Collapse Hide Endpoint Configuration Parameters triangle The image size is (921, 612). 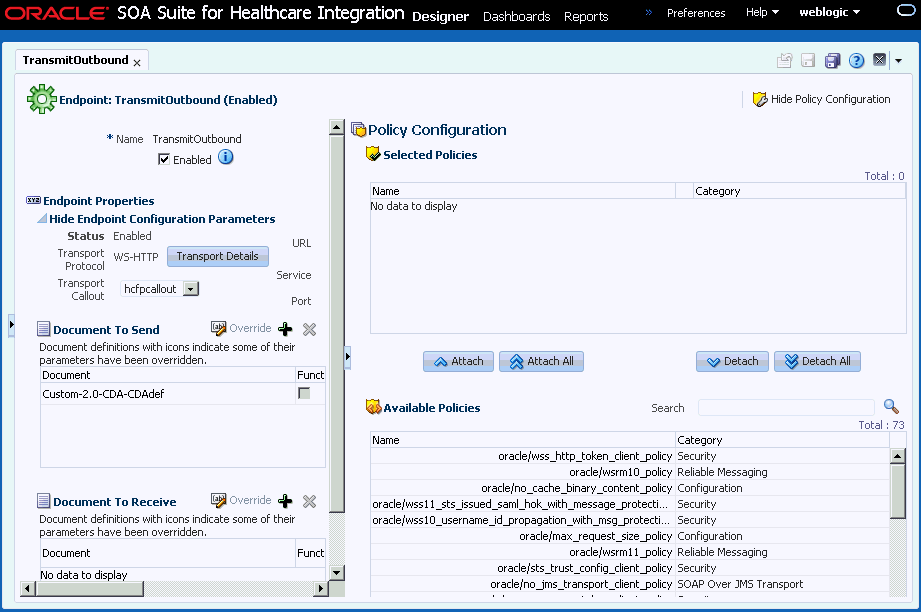[x=42, y=218]
